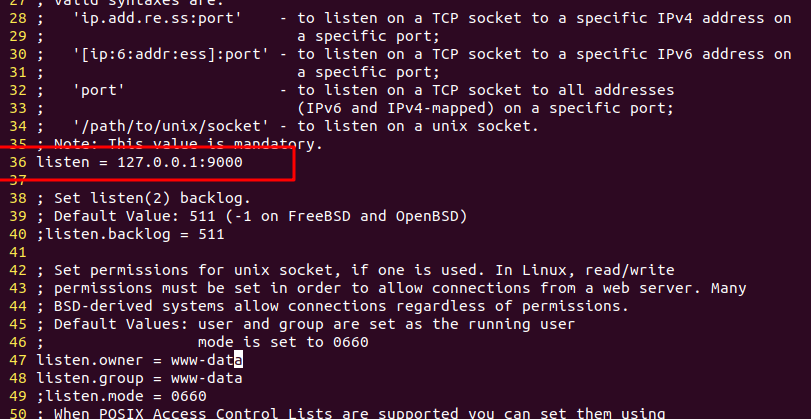
Task: Click the '[ip:6:addr:ess]:port' comment text
Action: coord(171,54)
